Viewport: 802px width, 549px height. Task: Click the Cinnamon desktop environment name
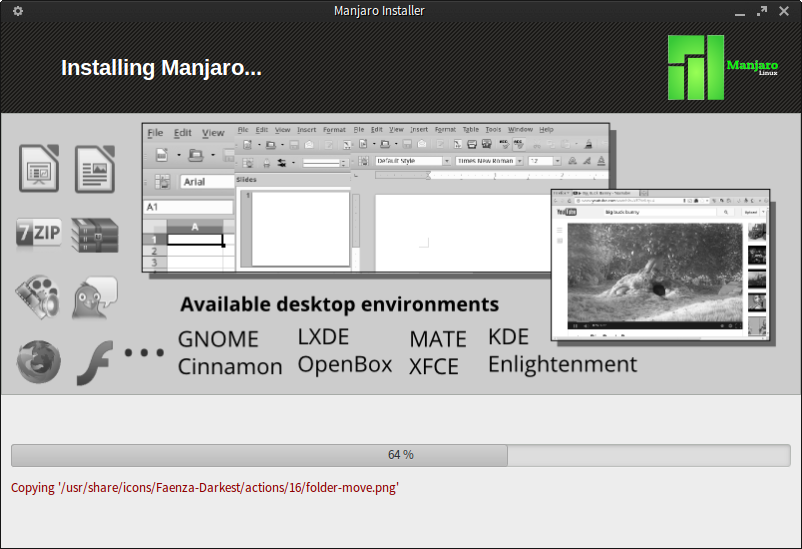(230, 367)
